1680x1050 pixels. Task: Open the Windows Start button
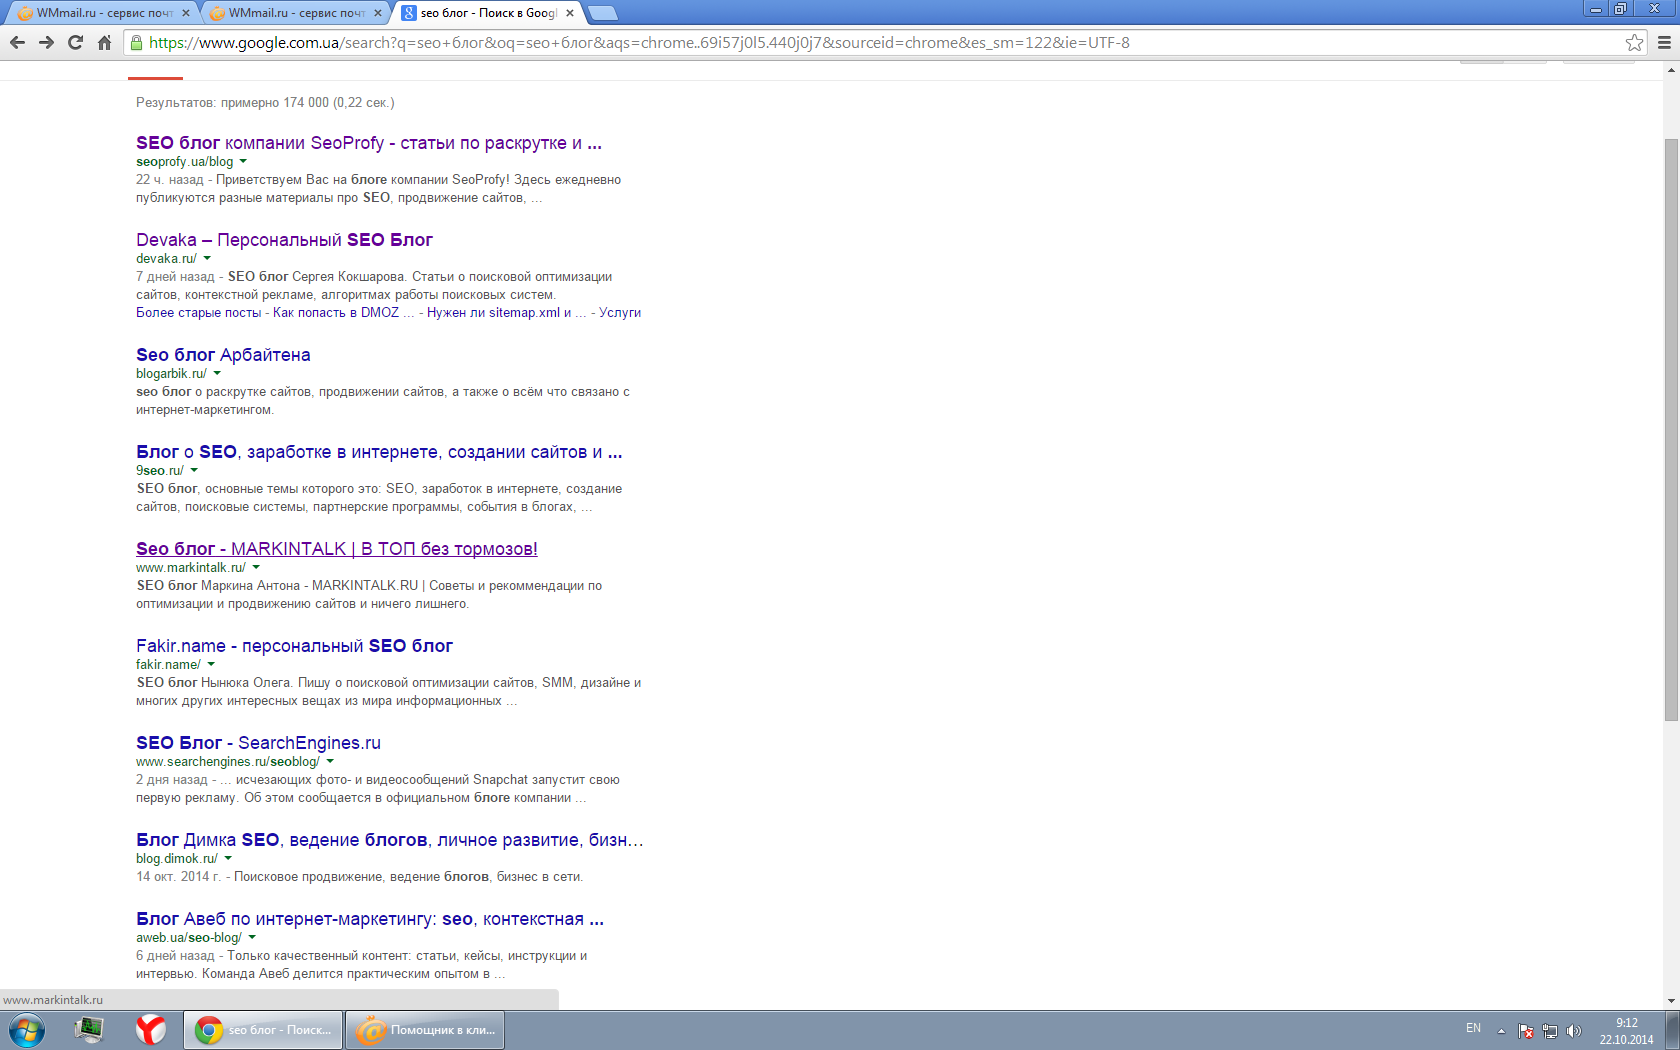27,1030
